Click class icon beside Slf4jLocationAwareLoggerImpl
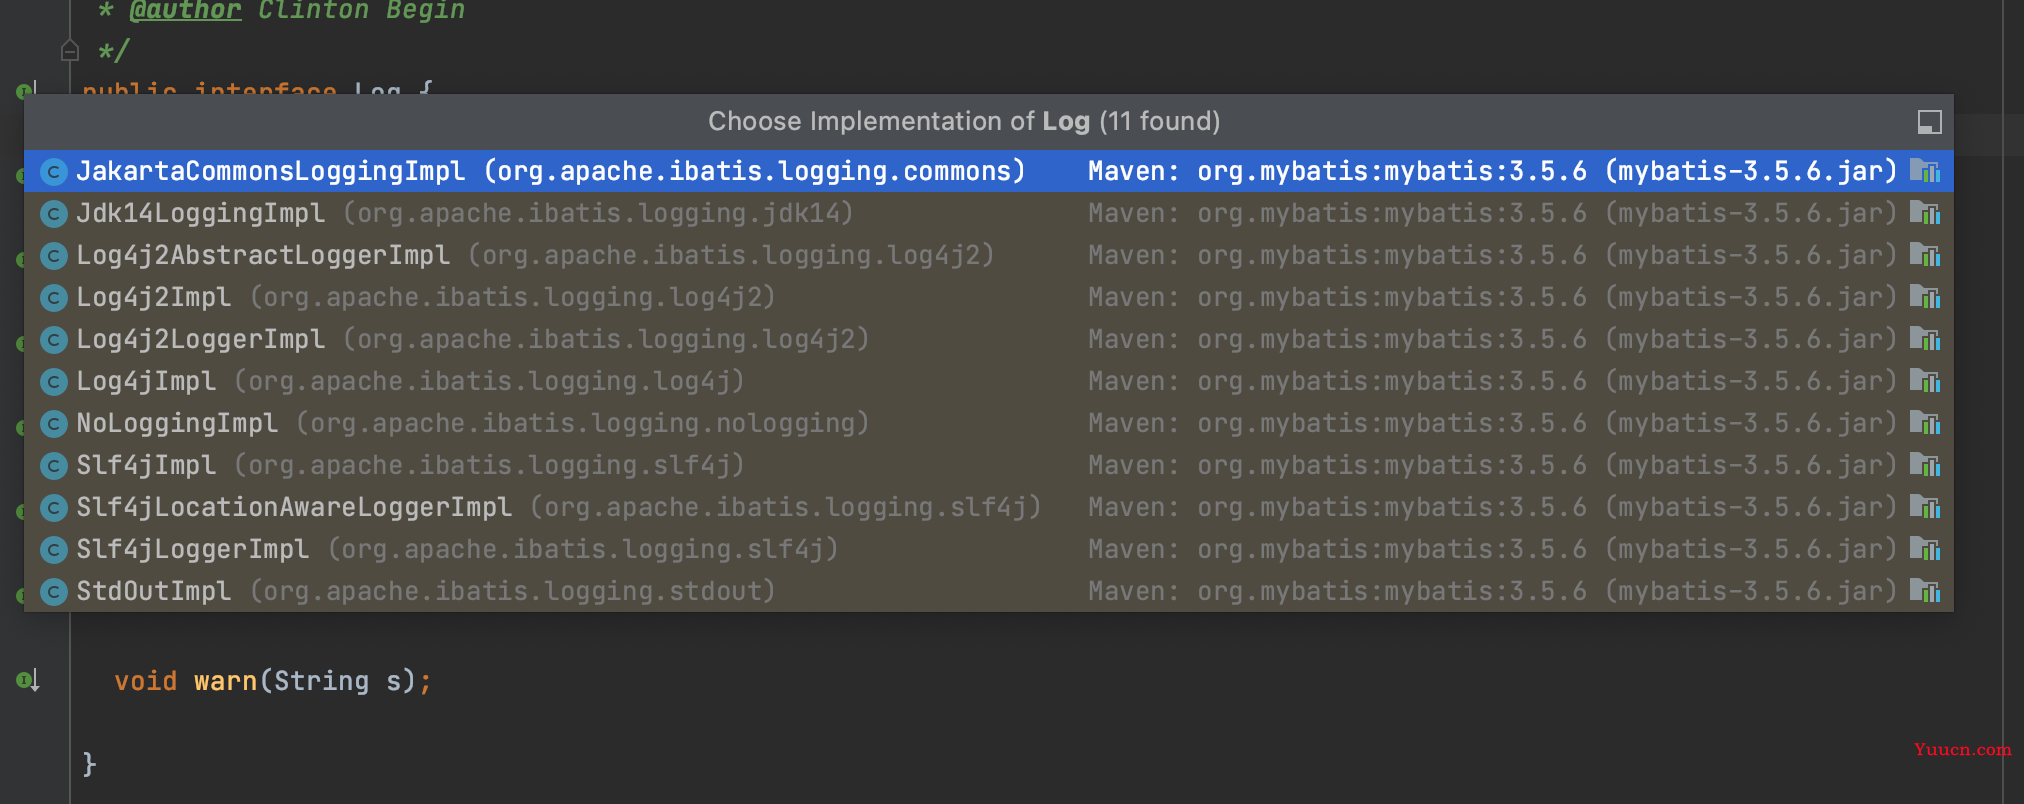 tap(54, 508)
